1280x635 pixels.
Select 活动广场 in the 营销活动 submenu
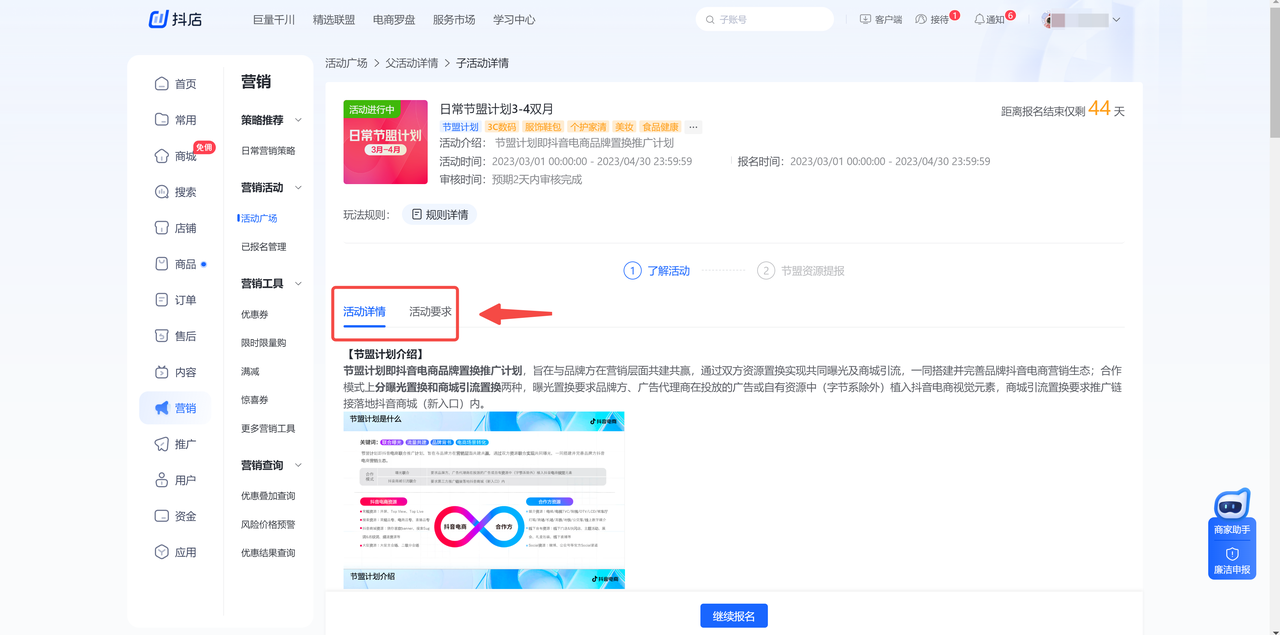[259, 218]
